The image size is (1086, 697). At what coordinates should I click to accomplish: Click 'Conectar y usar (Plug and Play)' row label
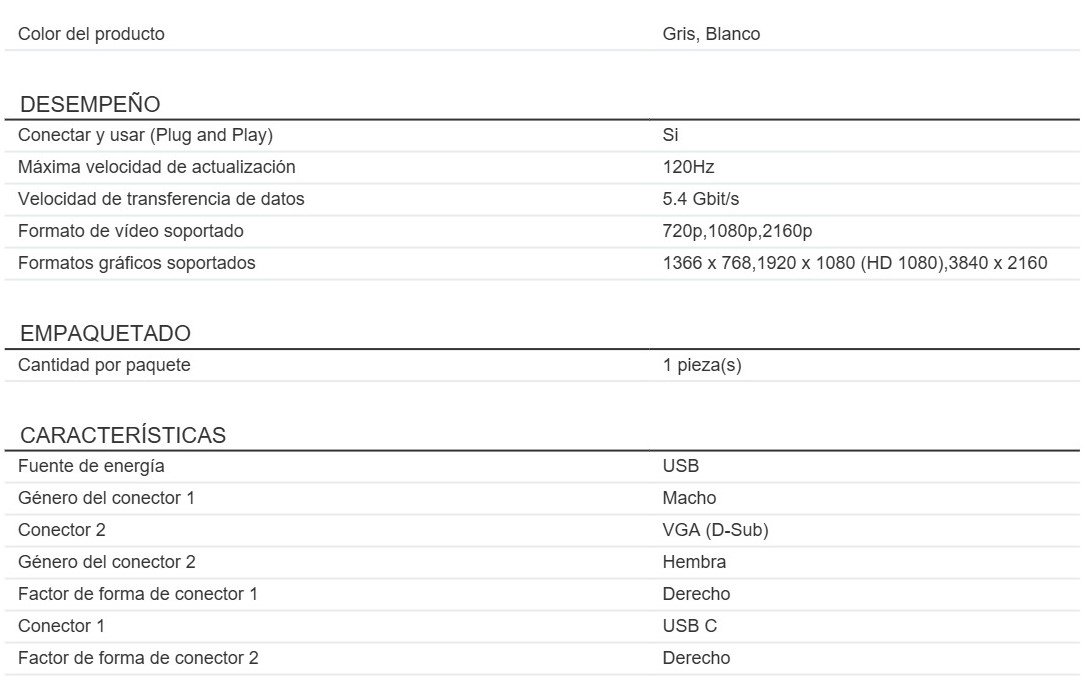(145, 135)
